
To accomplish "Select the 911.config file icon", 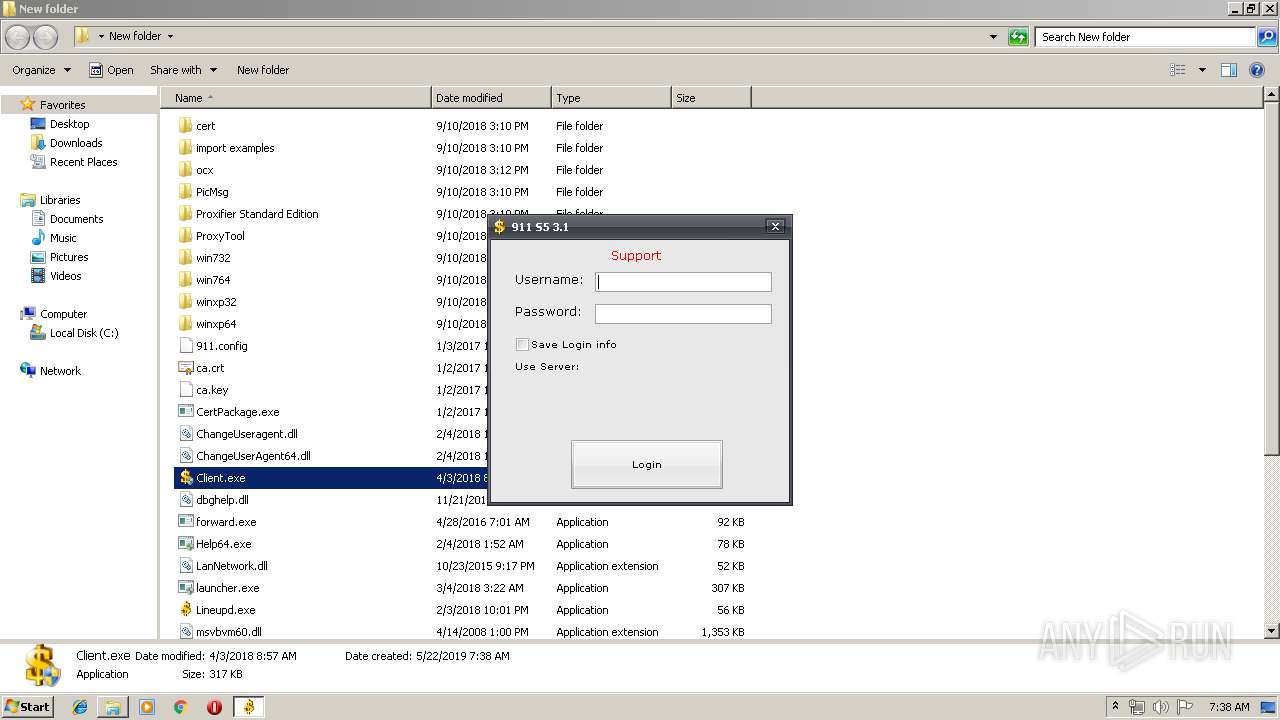I will [x=185, y=346].
